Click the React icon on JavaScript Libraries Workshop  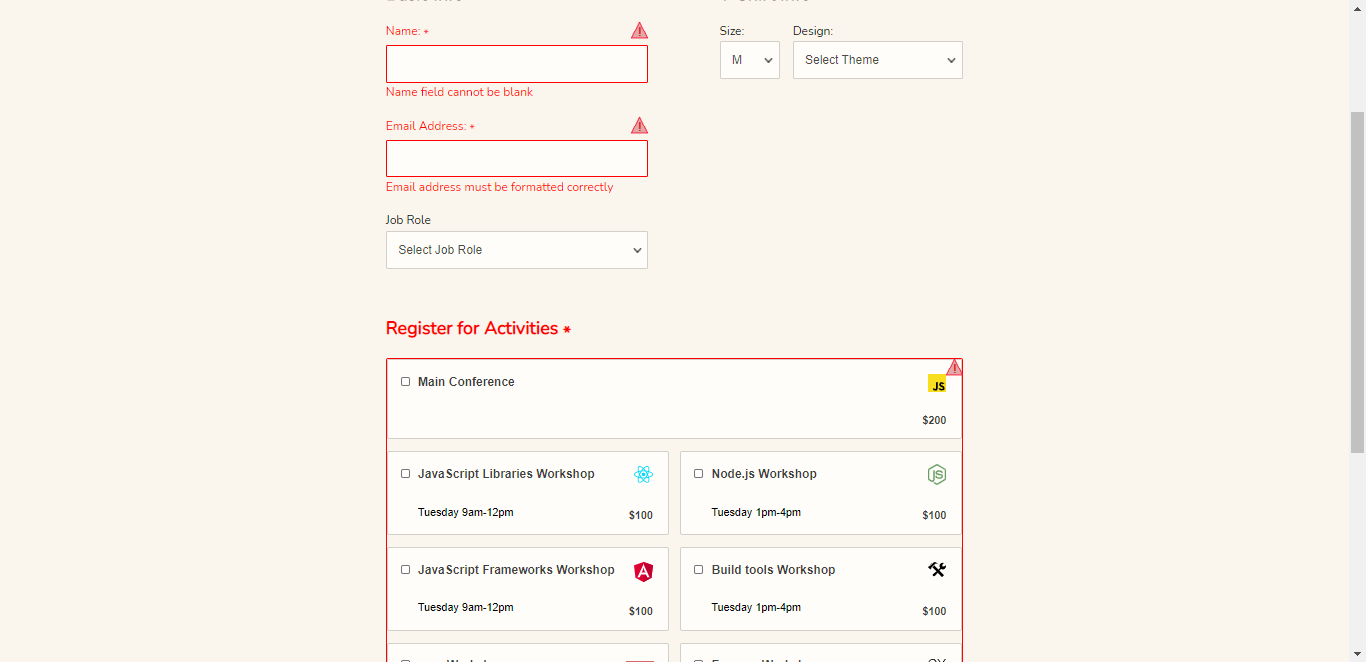tap(643, 474)
